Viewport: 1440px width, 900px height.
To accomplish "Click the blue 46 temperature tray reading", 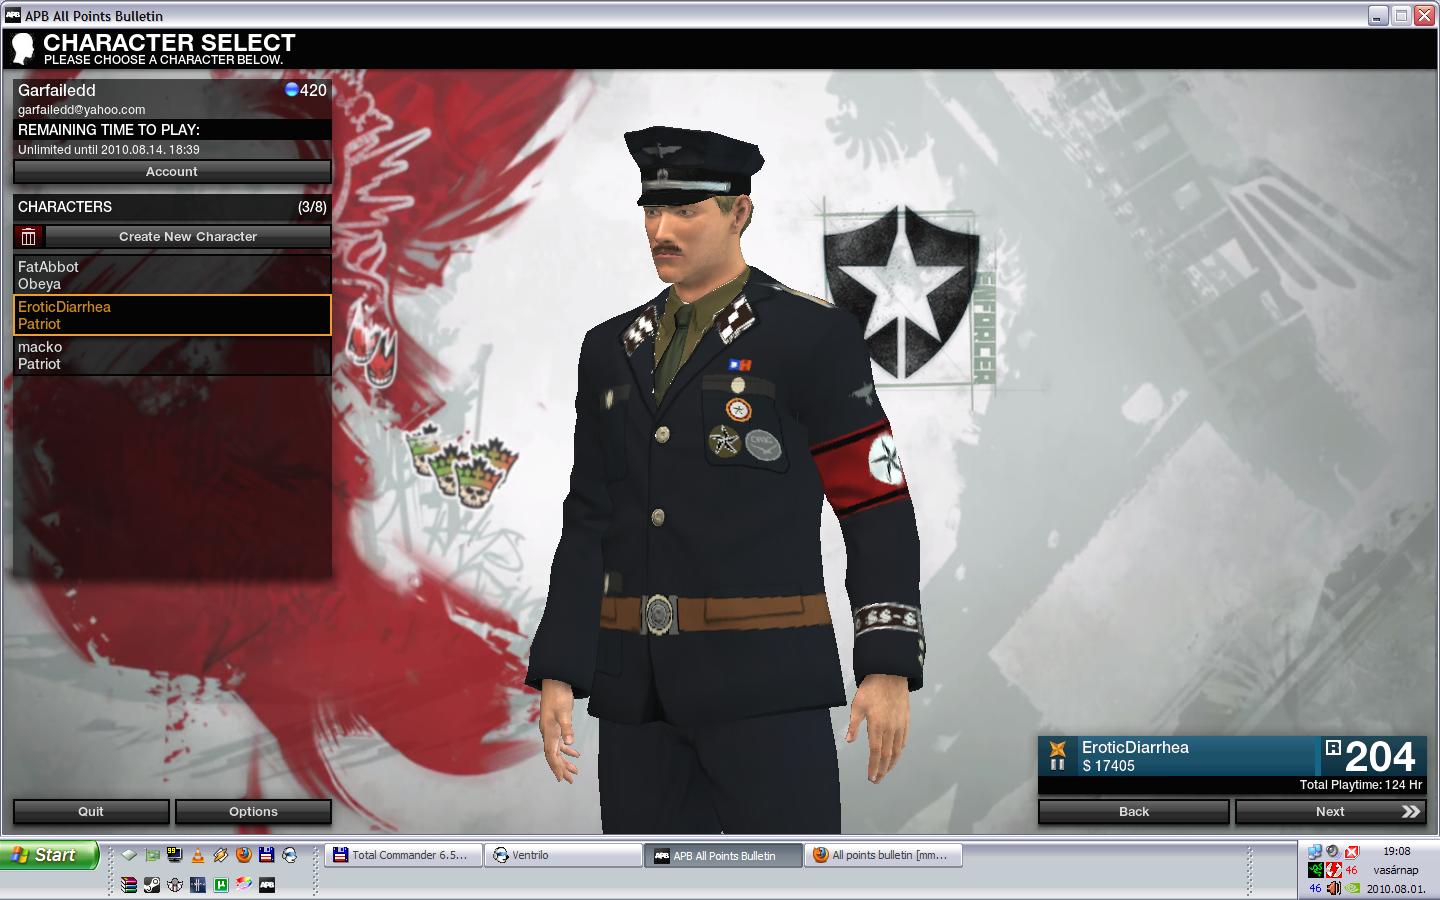I will [1316, 888].
